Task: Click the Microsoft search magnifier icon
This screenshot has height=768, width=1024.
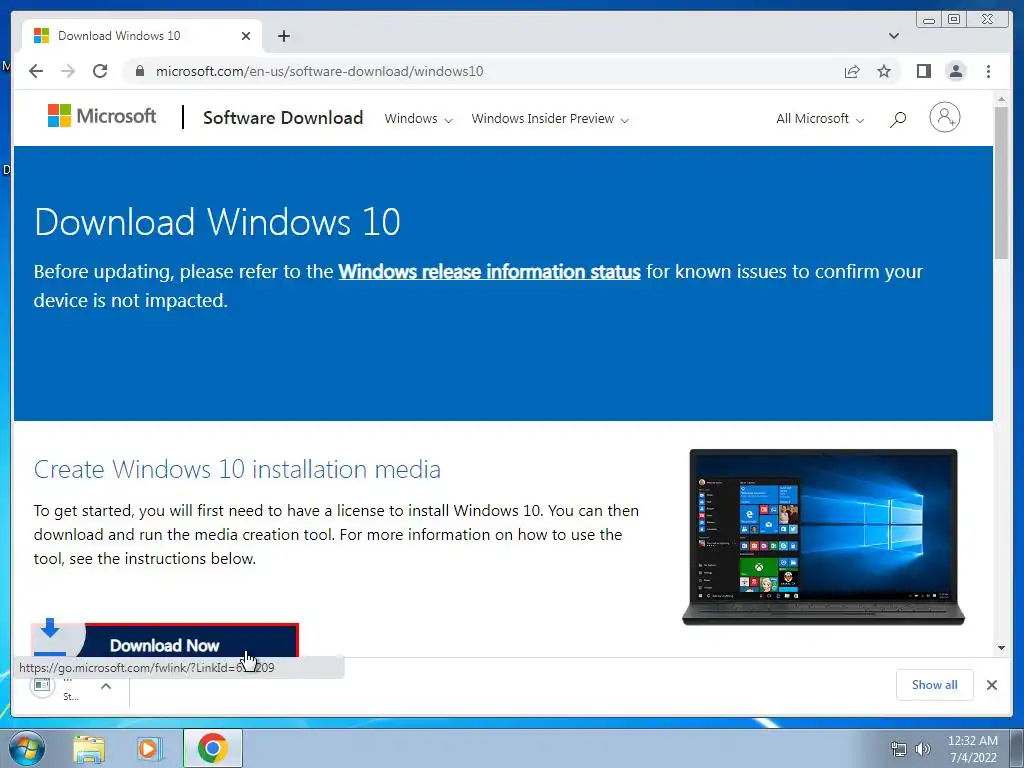Action: point(898,119)
